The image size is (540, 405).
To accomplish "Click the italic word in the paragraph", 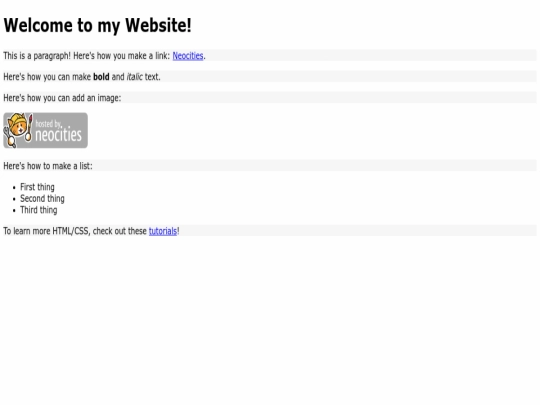I will 134,77.
